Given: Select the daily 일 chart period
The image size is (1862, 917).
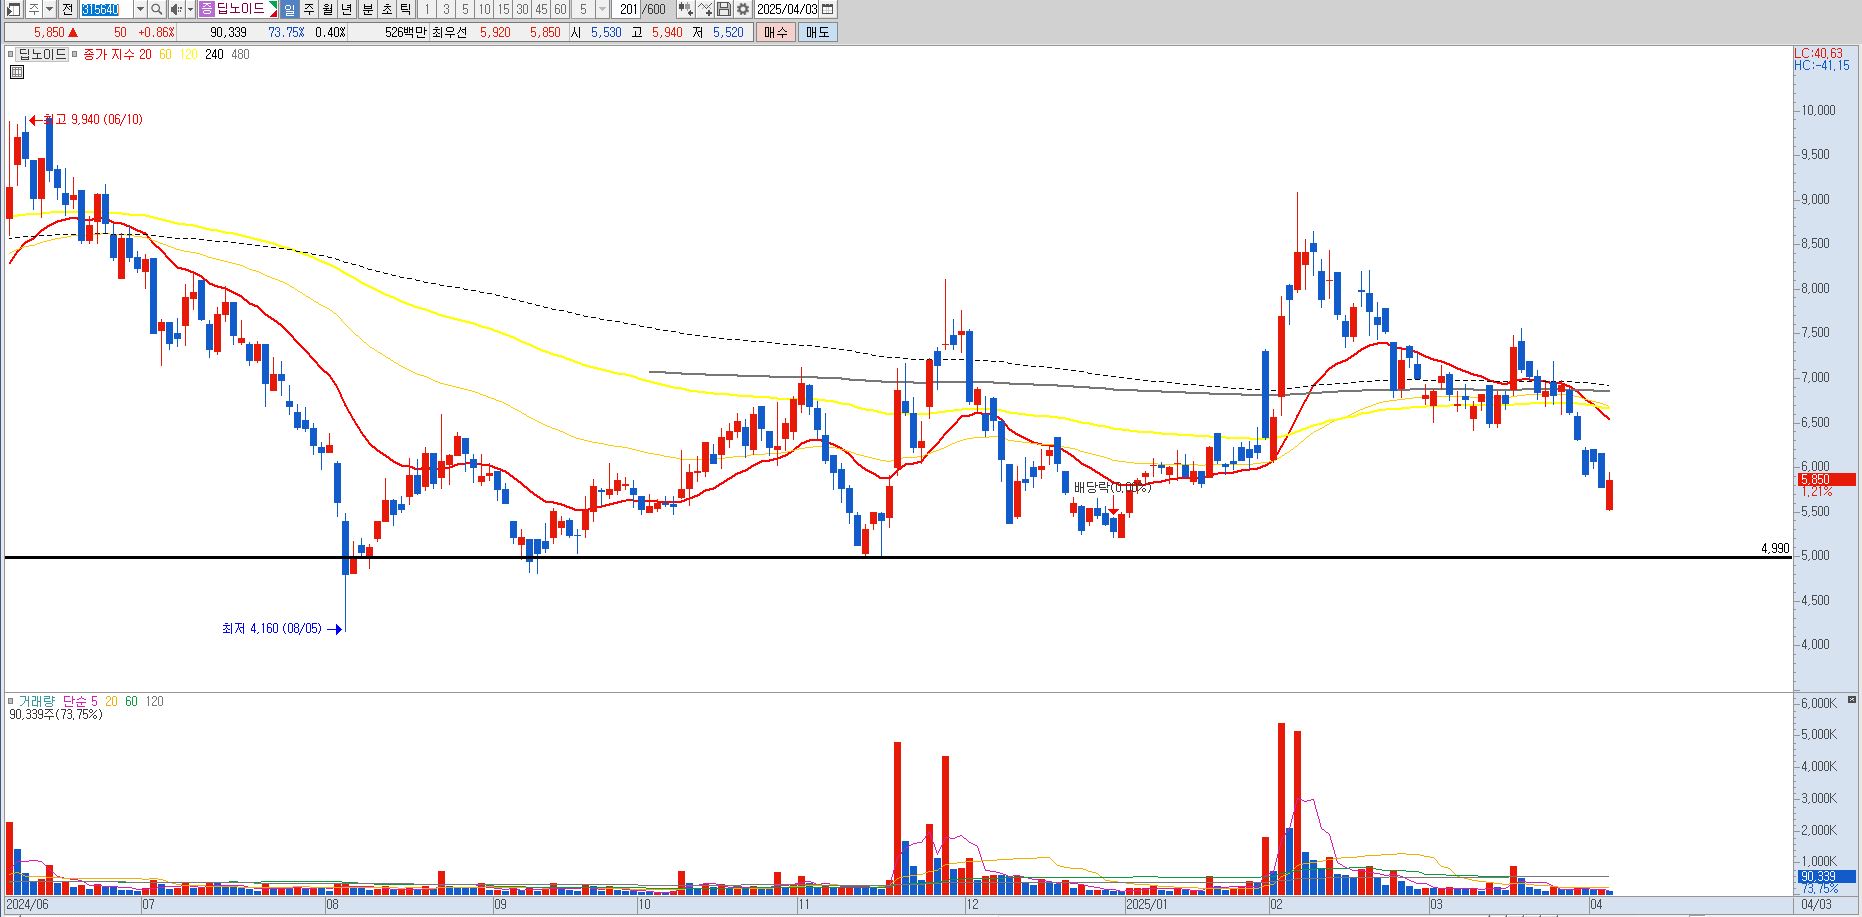Looking at the screenshot, I should [x=289, y=9].
